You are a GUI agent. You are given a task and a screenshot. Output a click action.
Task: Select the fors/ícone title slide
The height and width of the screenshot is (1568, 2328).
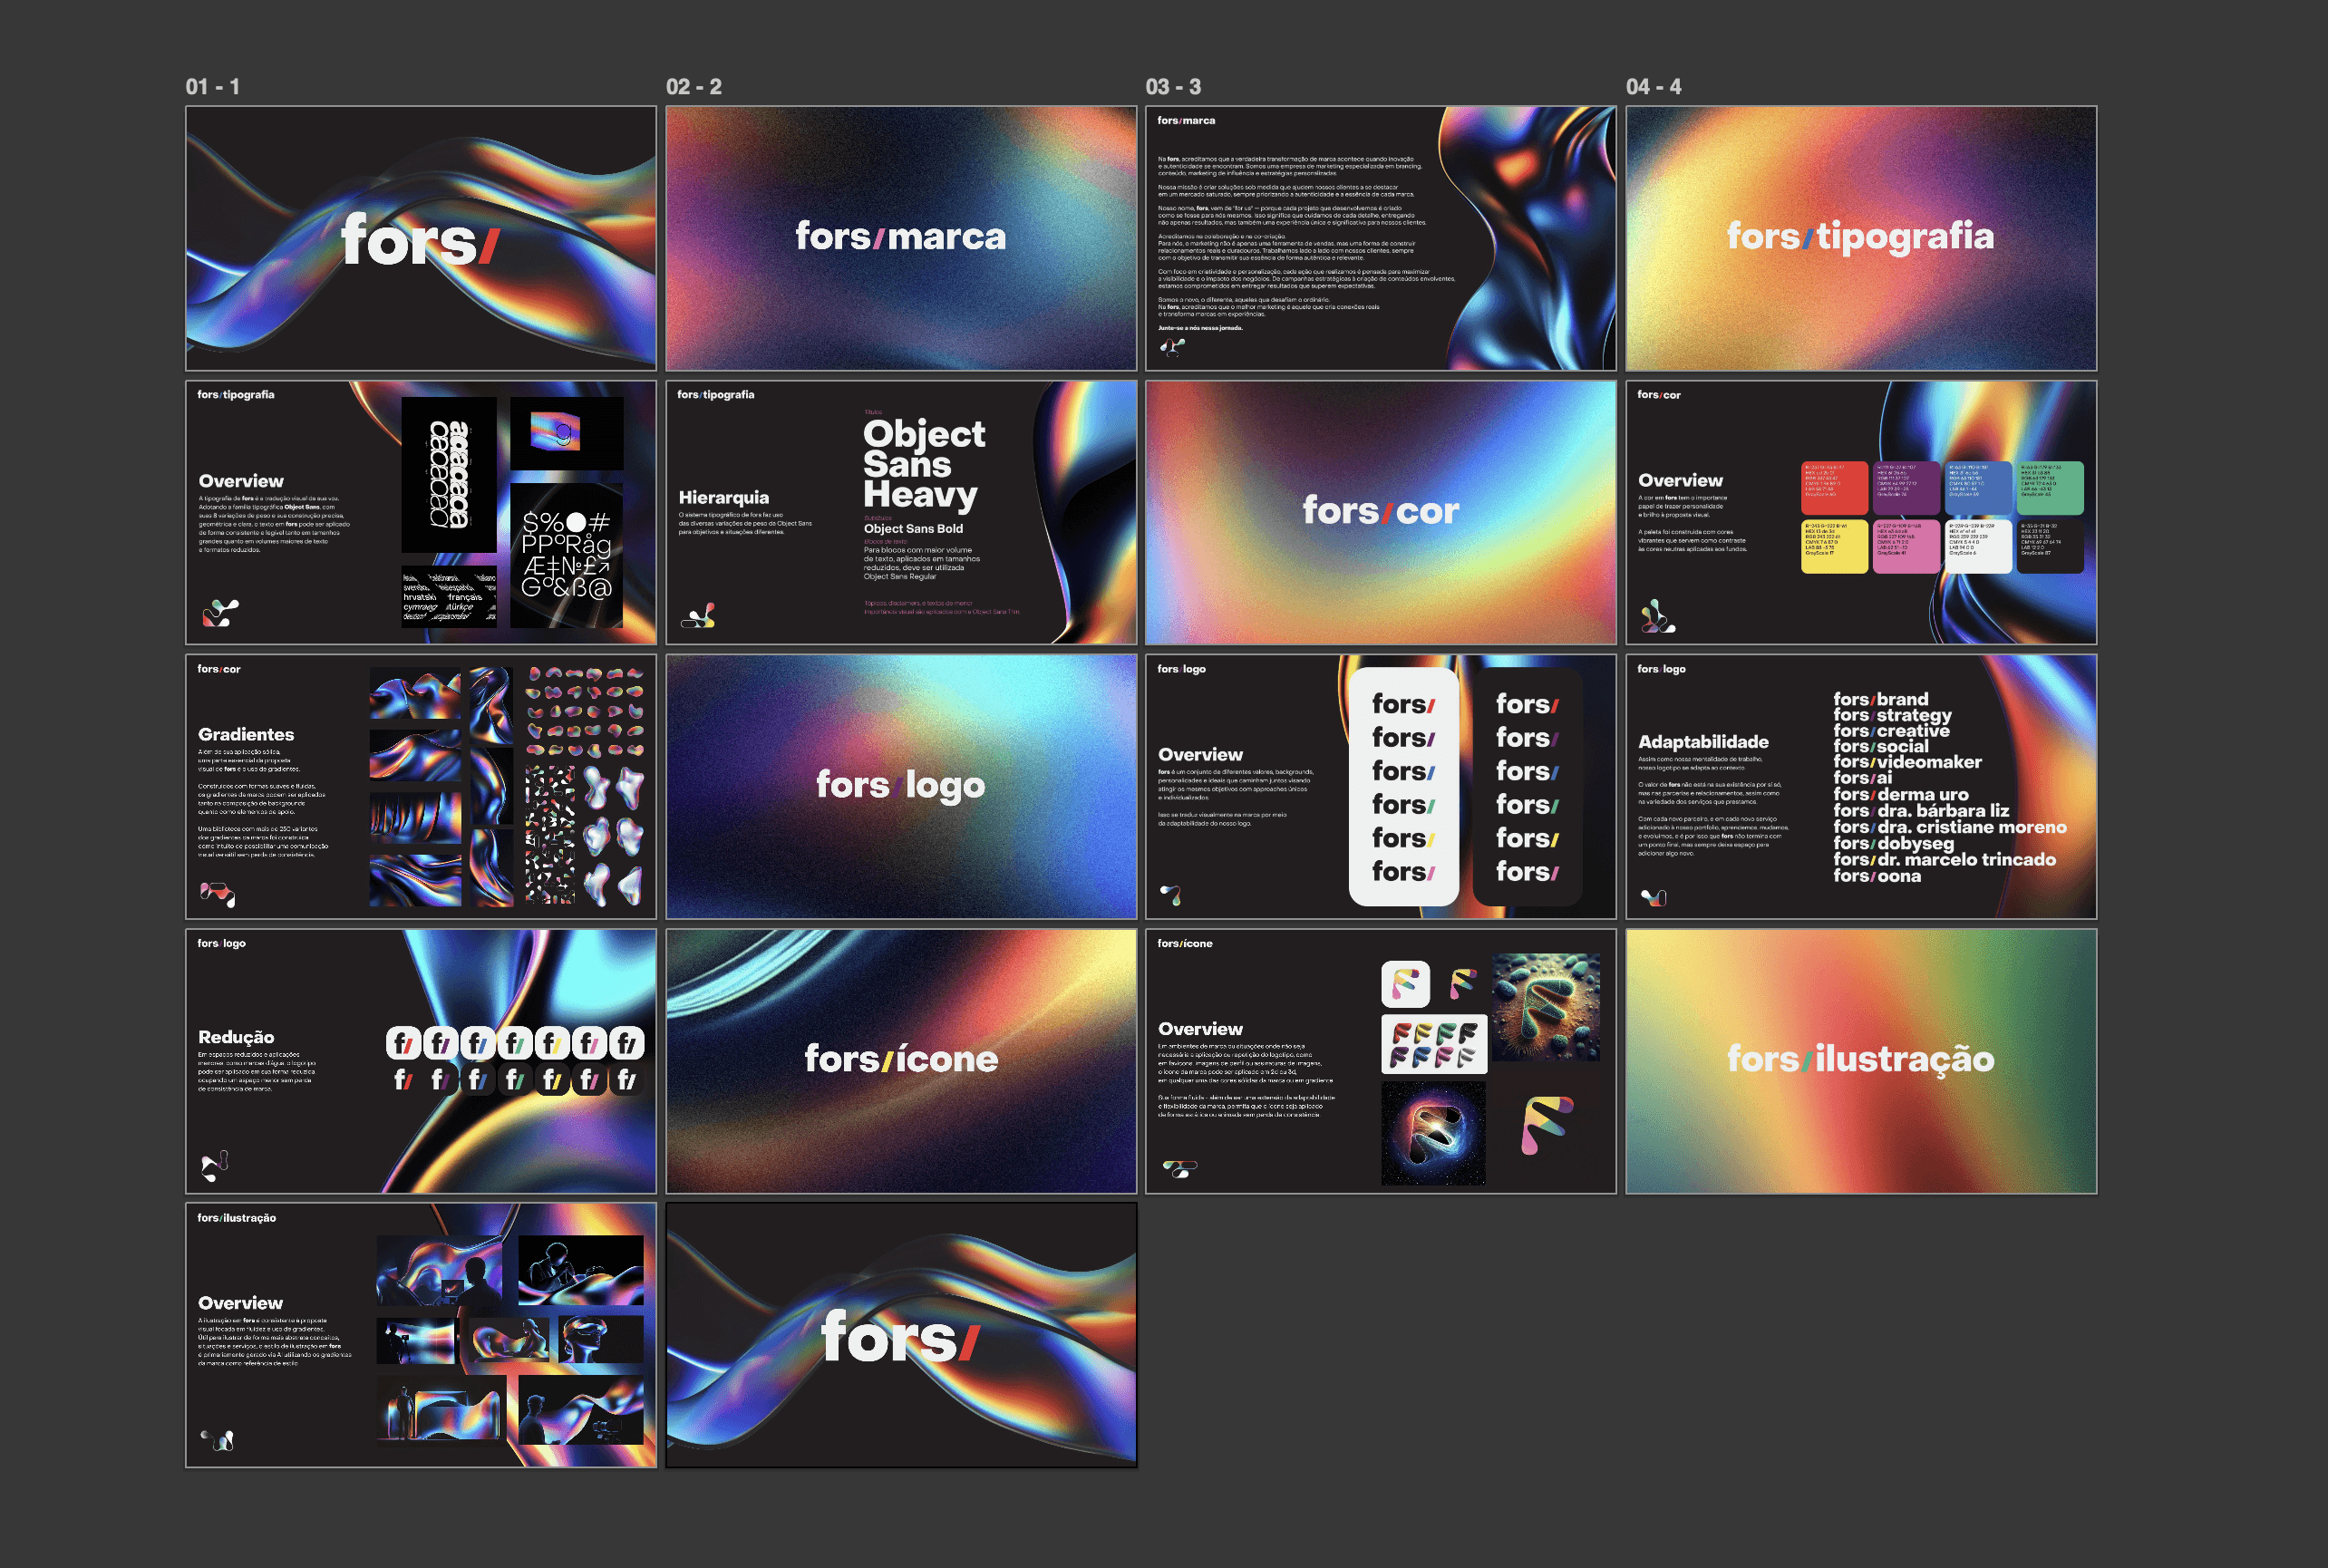[x=901, y=1060]
